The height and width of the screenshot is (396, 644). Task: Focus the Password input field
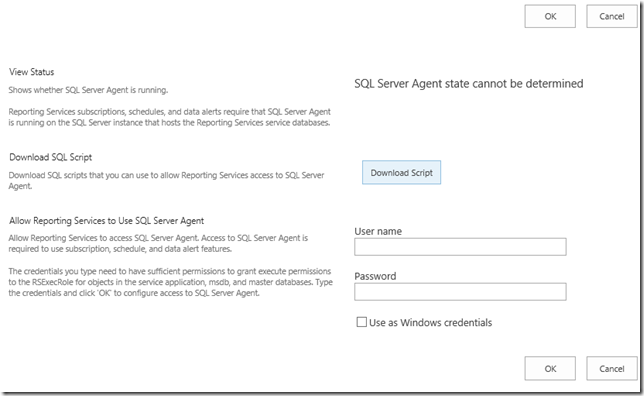(x=460, y=292)
